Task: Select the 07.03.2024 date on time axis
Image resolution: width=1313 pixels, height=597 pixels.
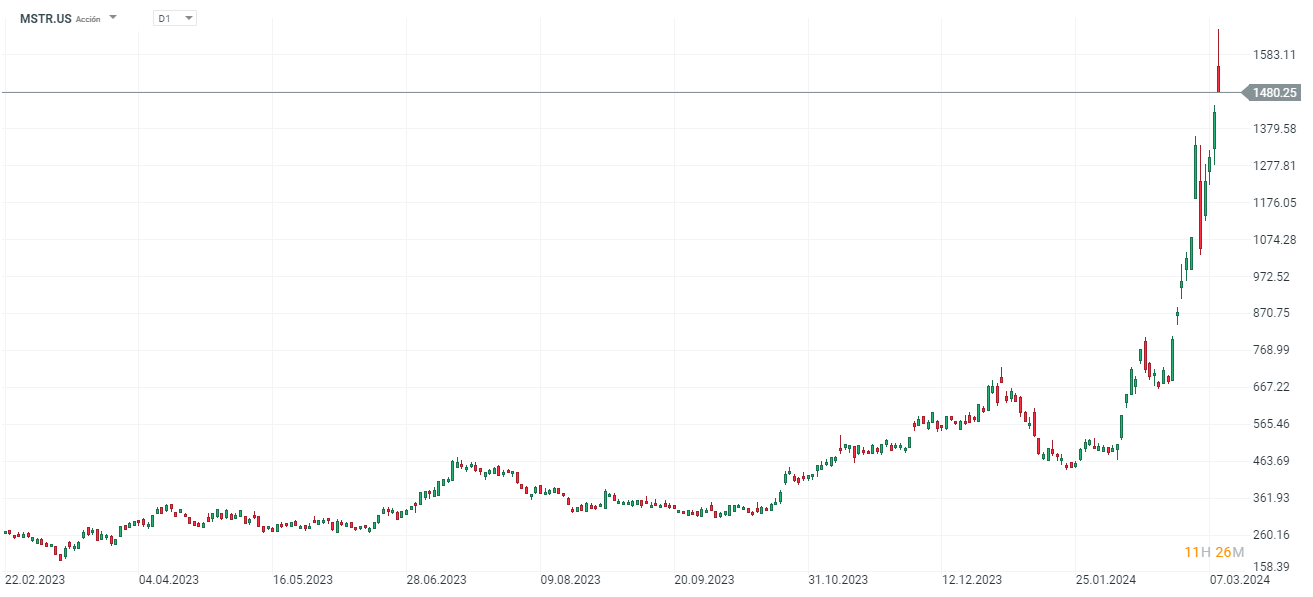Action: [1239, 580]
